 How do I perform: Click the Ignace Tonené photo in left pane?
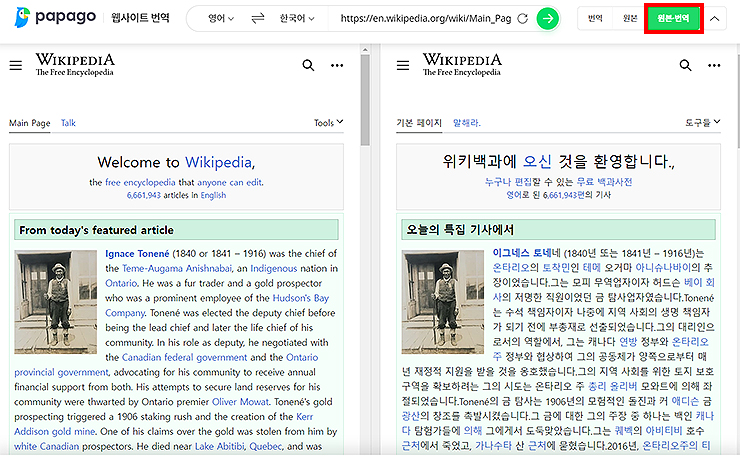(55, 302)
